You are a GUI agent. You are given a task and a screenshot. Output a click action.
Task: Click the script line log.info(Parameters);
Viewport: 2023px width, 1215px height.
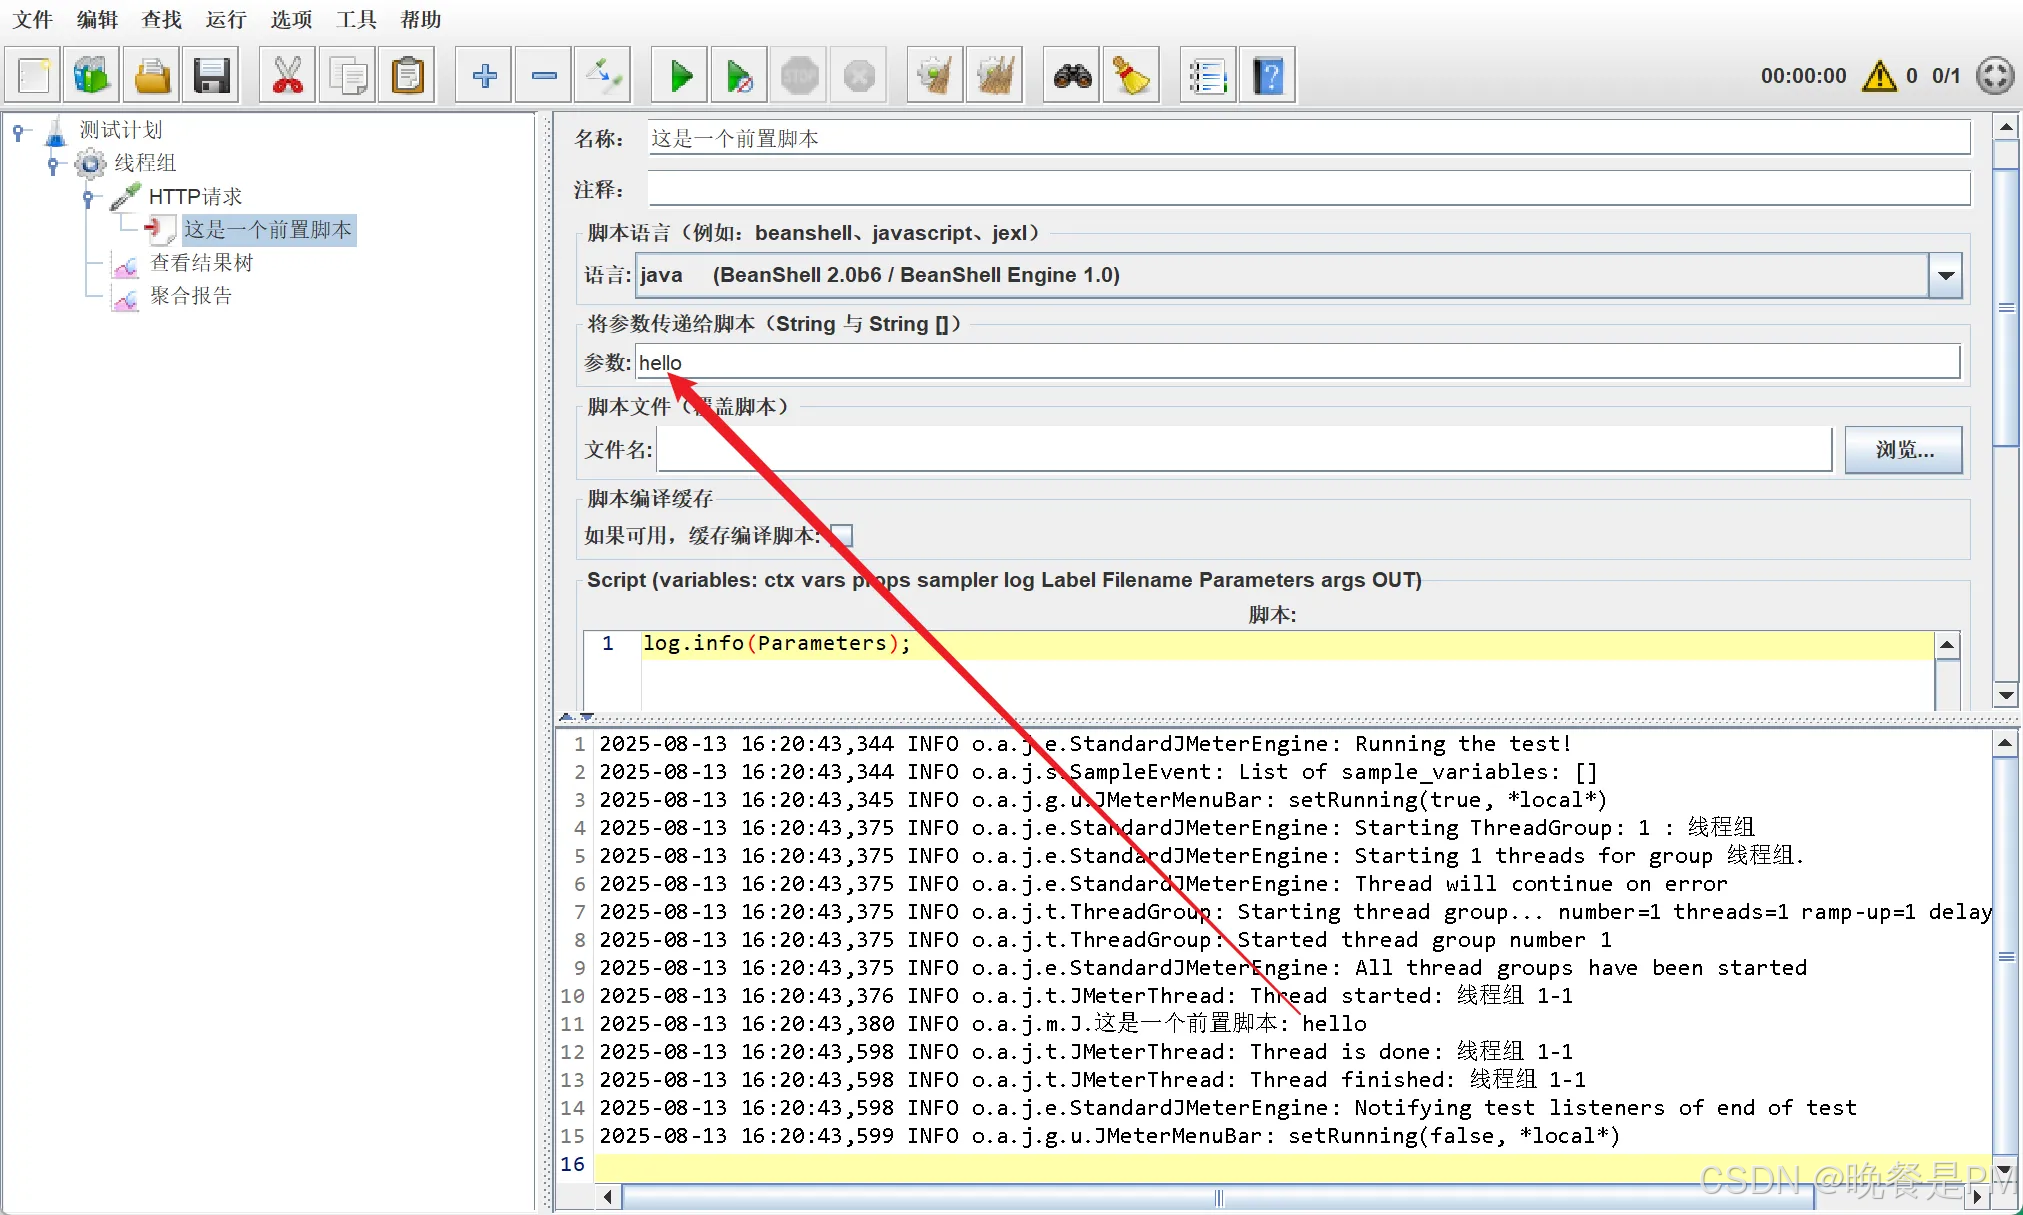coord(776,644)
